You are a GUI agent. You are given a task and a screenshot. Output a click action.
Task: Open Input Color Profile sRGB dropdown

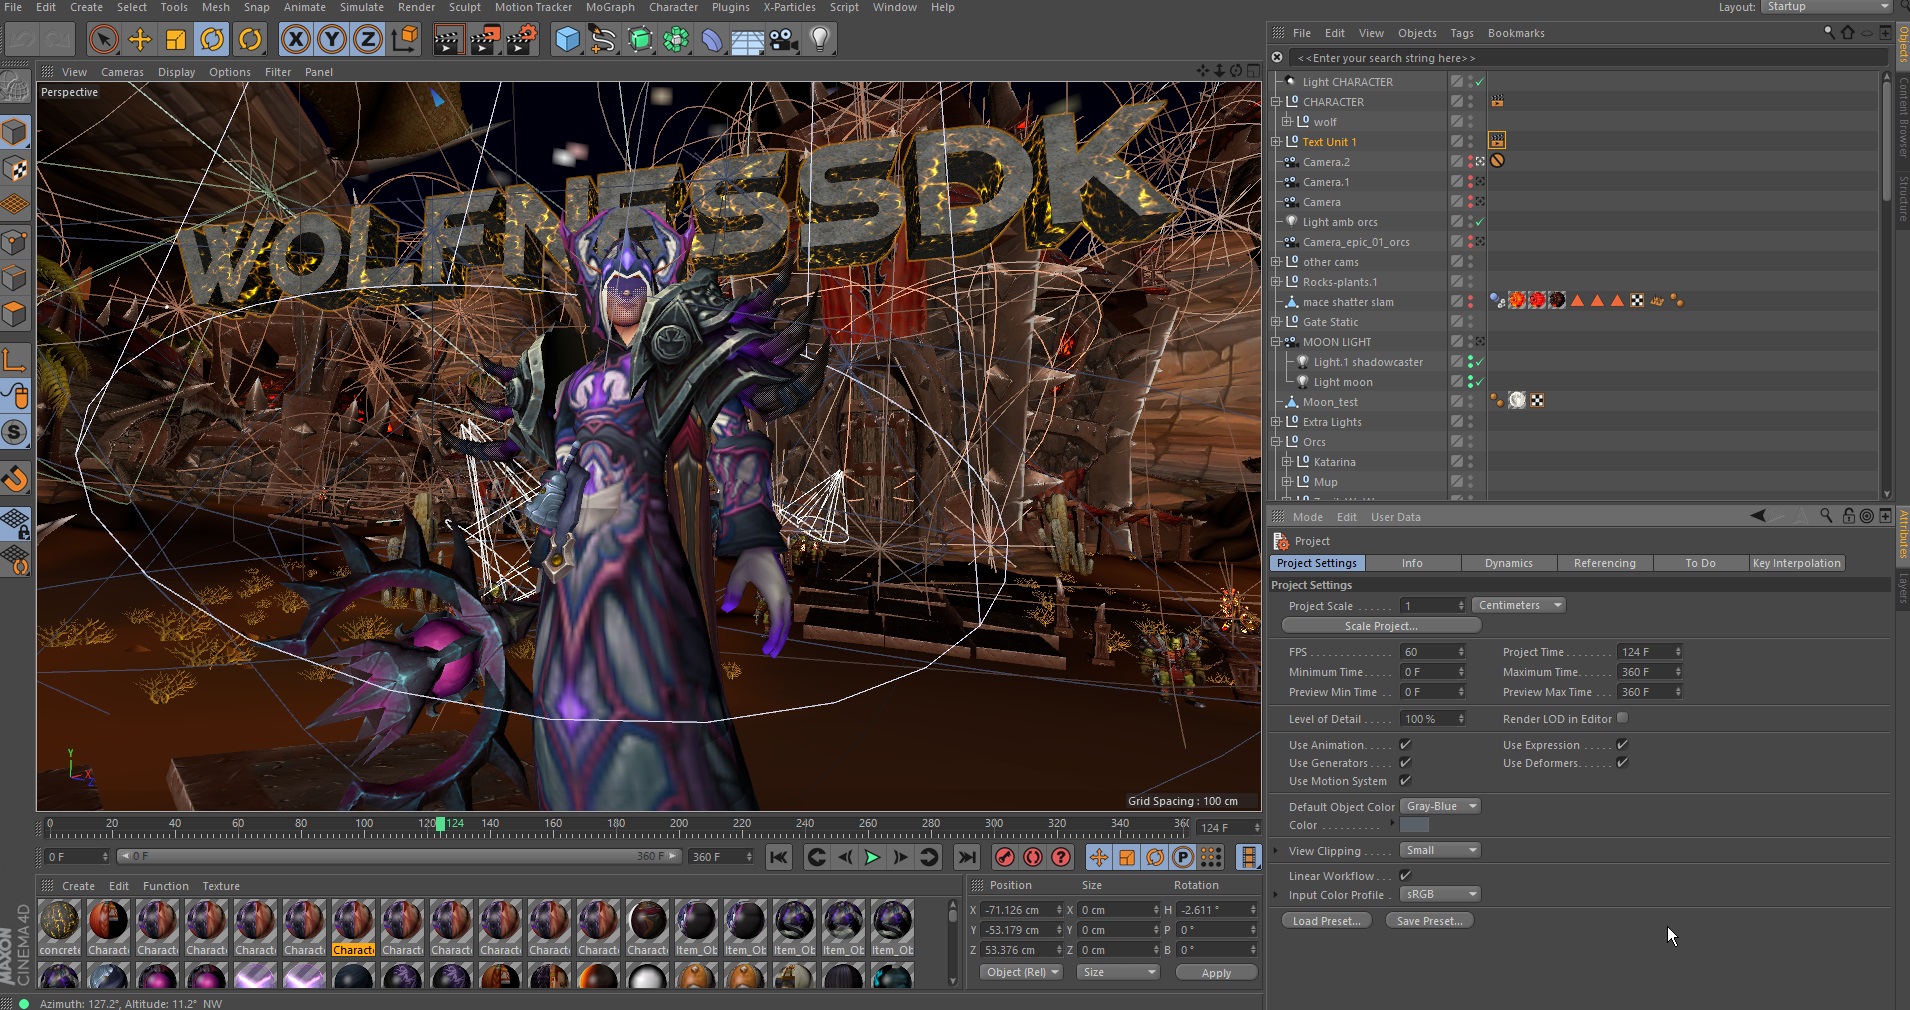(x=1440, y=894)
